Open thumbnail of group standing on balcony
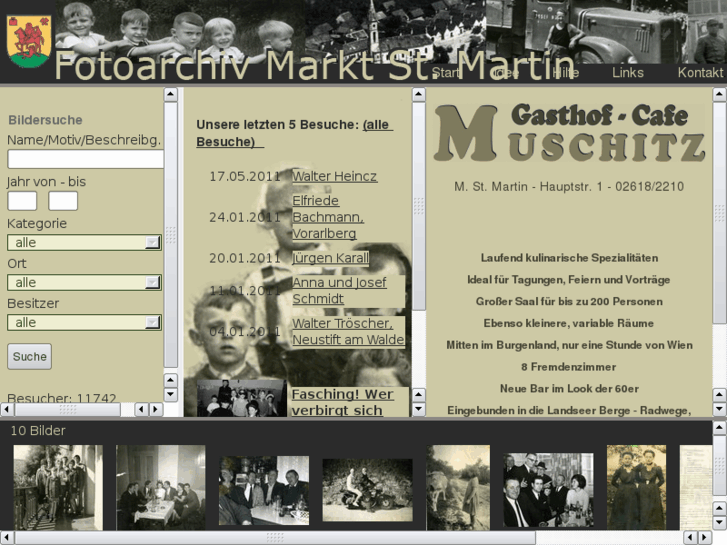Image resolution: width=727 pixels, height=545 pixels. [x=58, y=487]
